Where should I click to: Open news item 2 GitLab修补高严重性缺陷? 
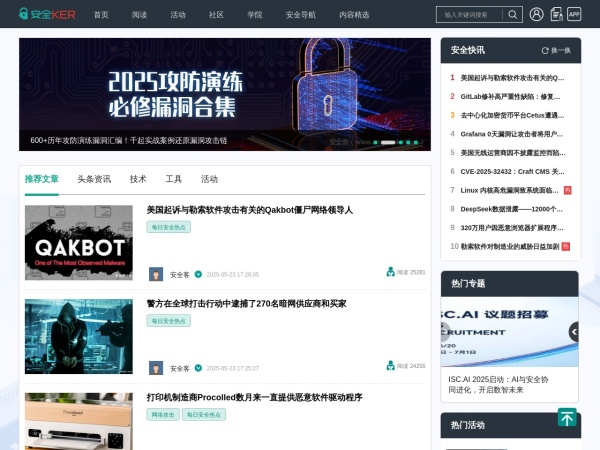[510, 96]
